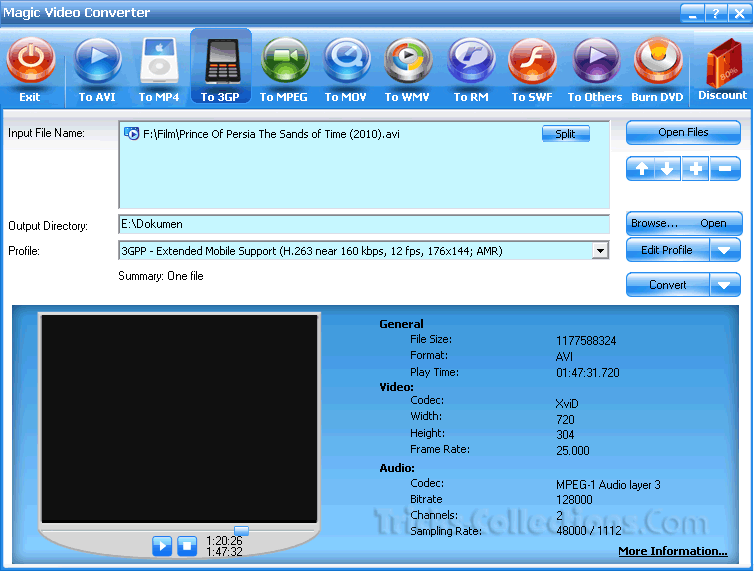This screenshot has height=571, width=754.
Task: Click the File Size value 1177588324
Action: (x=586, y=341)
